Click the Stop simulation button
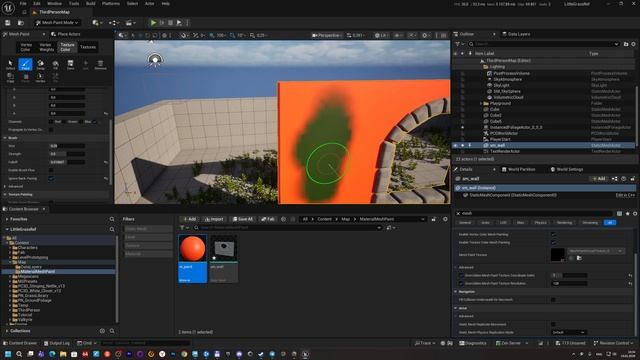Viewport: 640px width, 360px height. coord(170,23)
